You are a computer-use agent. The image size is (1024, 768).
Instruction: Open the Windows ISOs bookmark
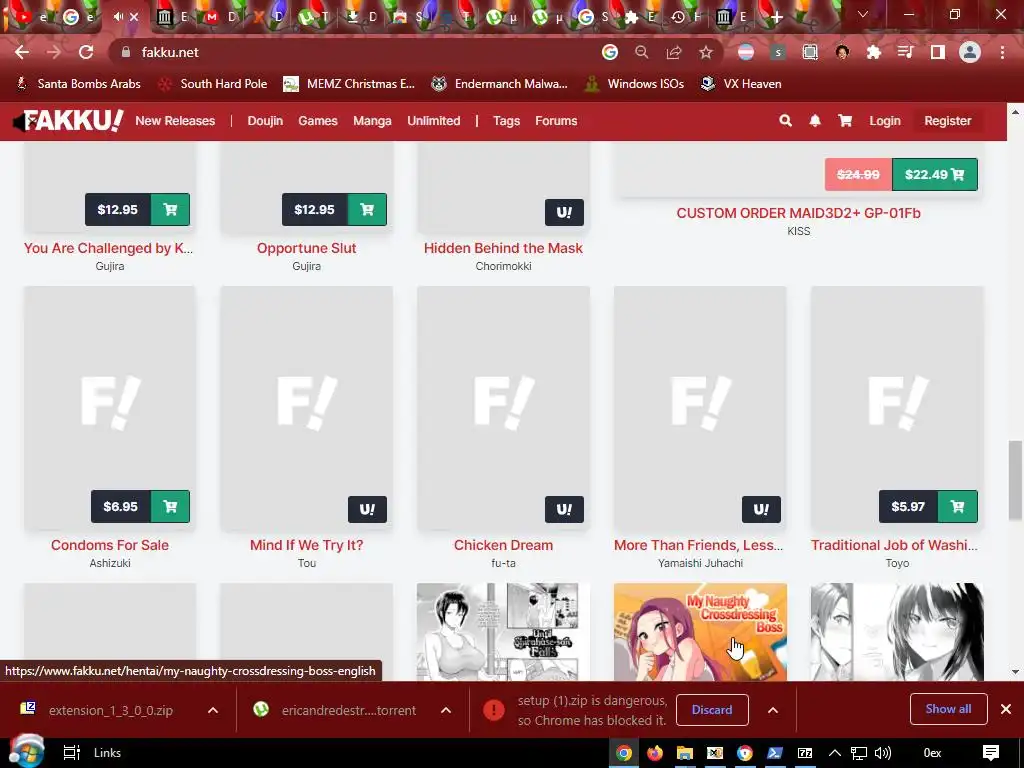tap(633, 84)
